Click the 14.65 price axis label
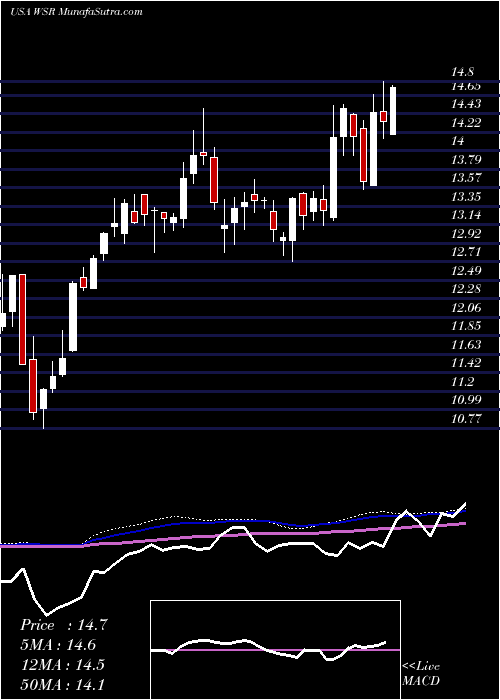 [x=466, y=87]
